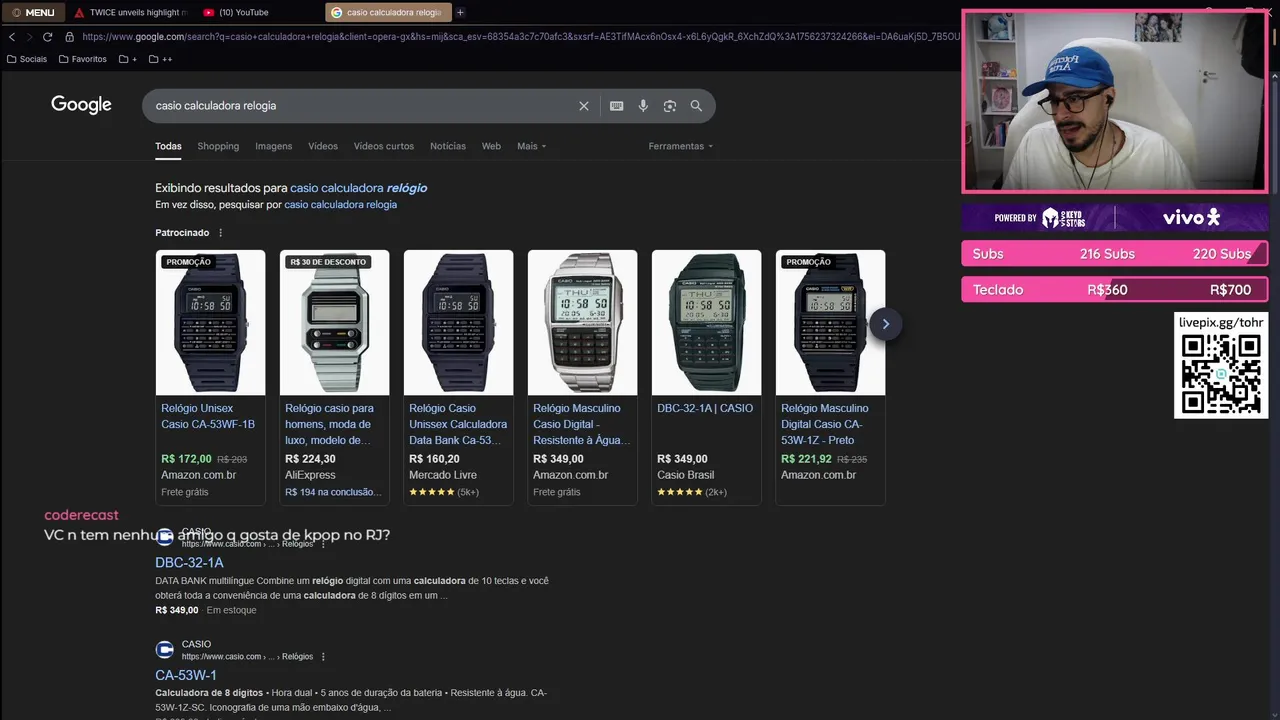The image size is (1280, 720).
Task: Open Relógio Casio Unissex Calculadora Data Bank link
Action: click(x=458, y=424)
